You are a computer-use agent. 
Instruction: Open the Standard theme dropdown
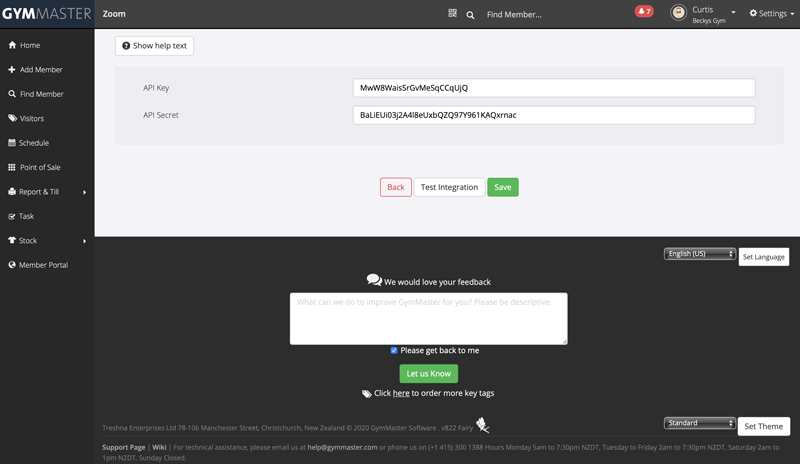click(x=699, y=423)
